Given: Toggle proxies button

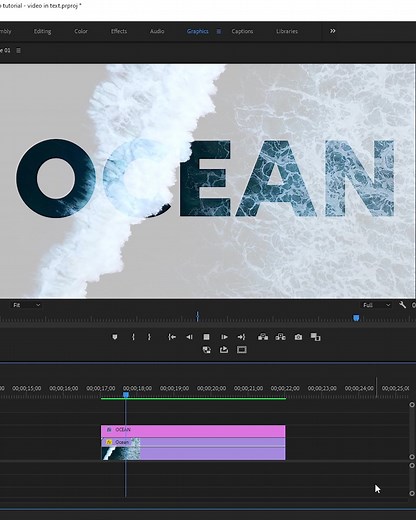Looking at the screenshot, I should coord(207,350).
